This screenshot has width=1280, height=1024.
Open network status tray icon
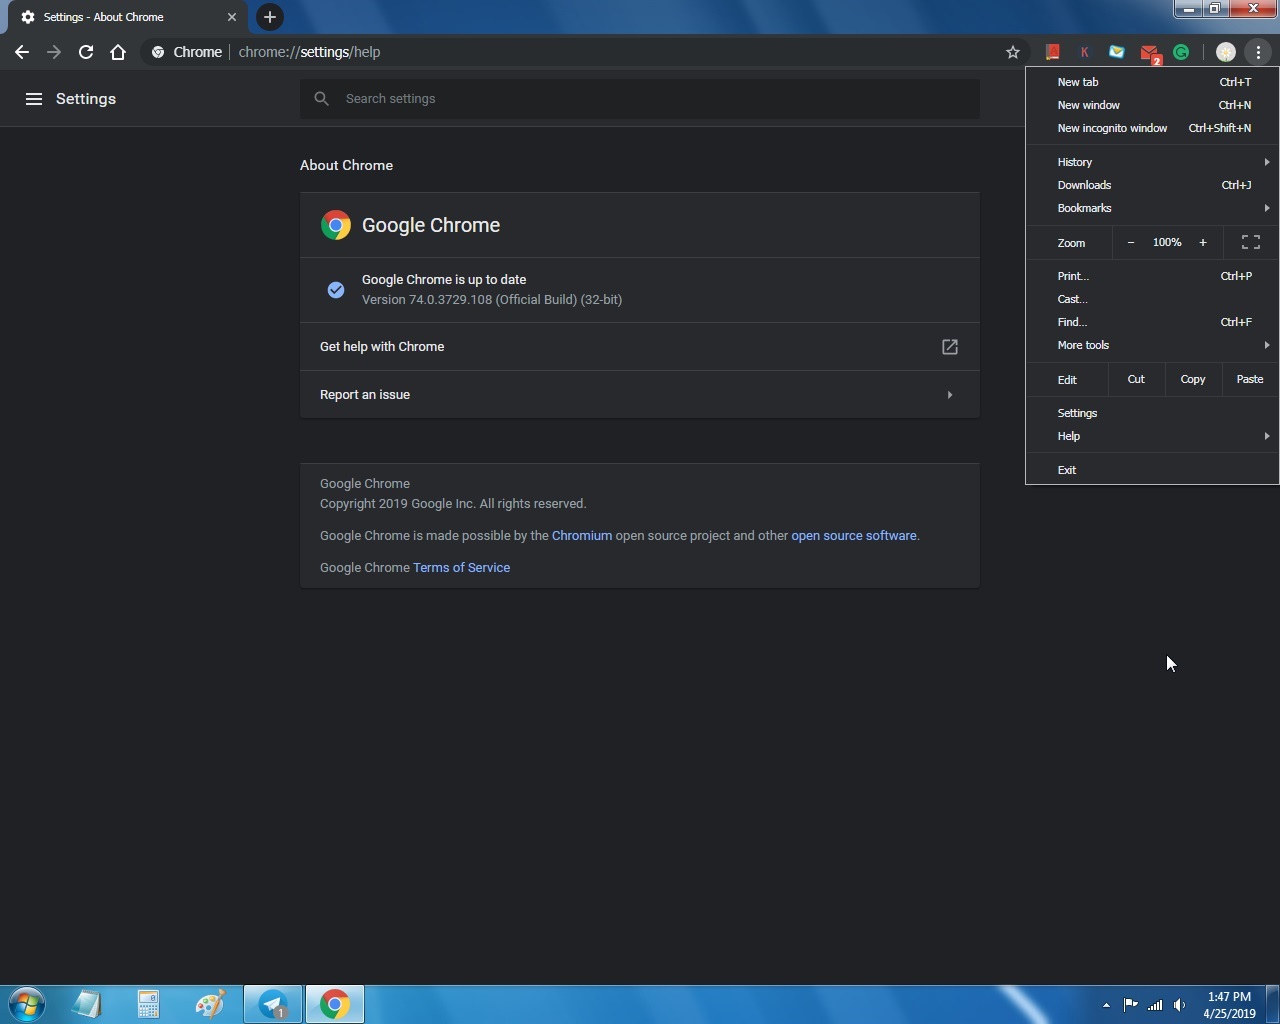pyautogui.click(x=1155, y=1005)
